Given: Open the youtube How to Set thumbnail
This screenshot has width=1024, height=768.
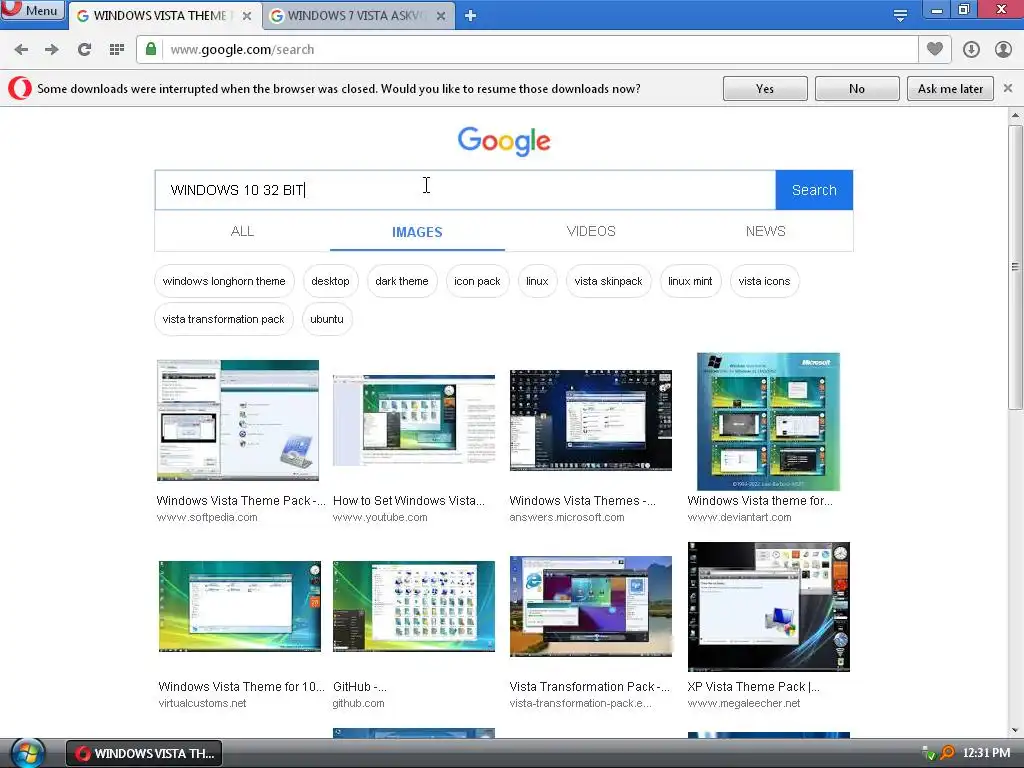Looking at the screenshot, I should (x=414, y=420).
